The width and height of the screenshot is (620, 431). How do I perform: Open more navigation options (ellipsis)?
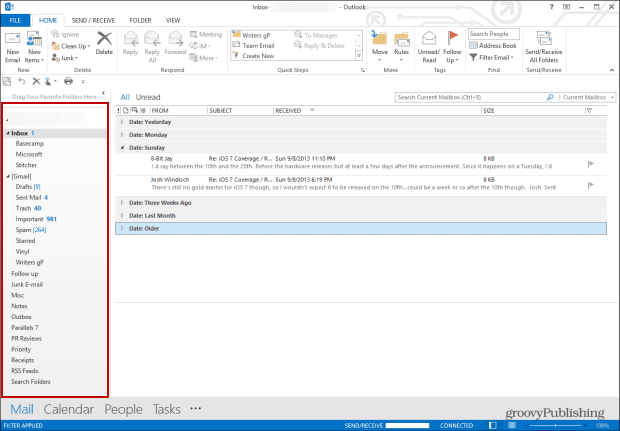[x=196, y=408]
